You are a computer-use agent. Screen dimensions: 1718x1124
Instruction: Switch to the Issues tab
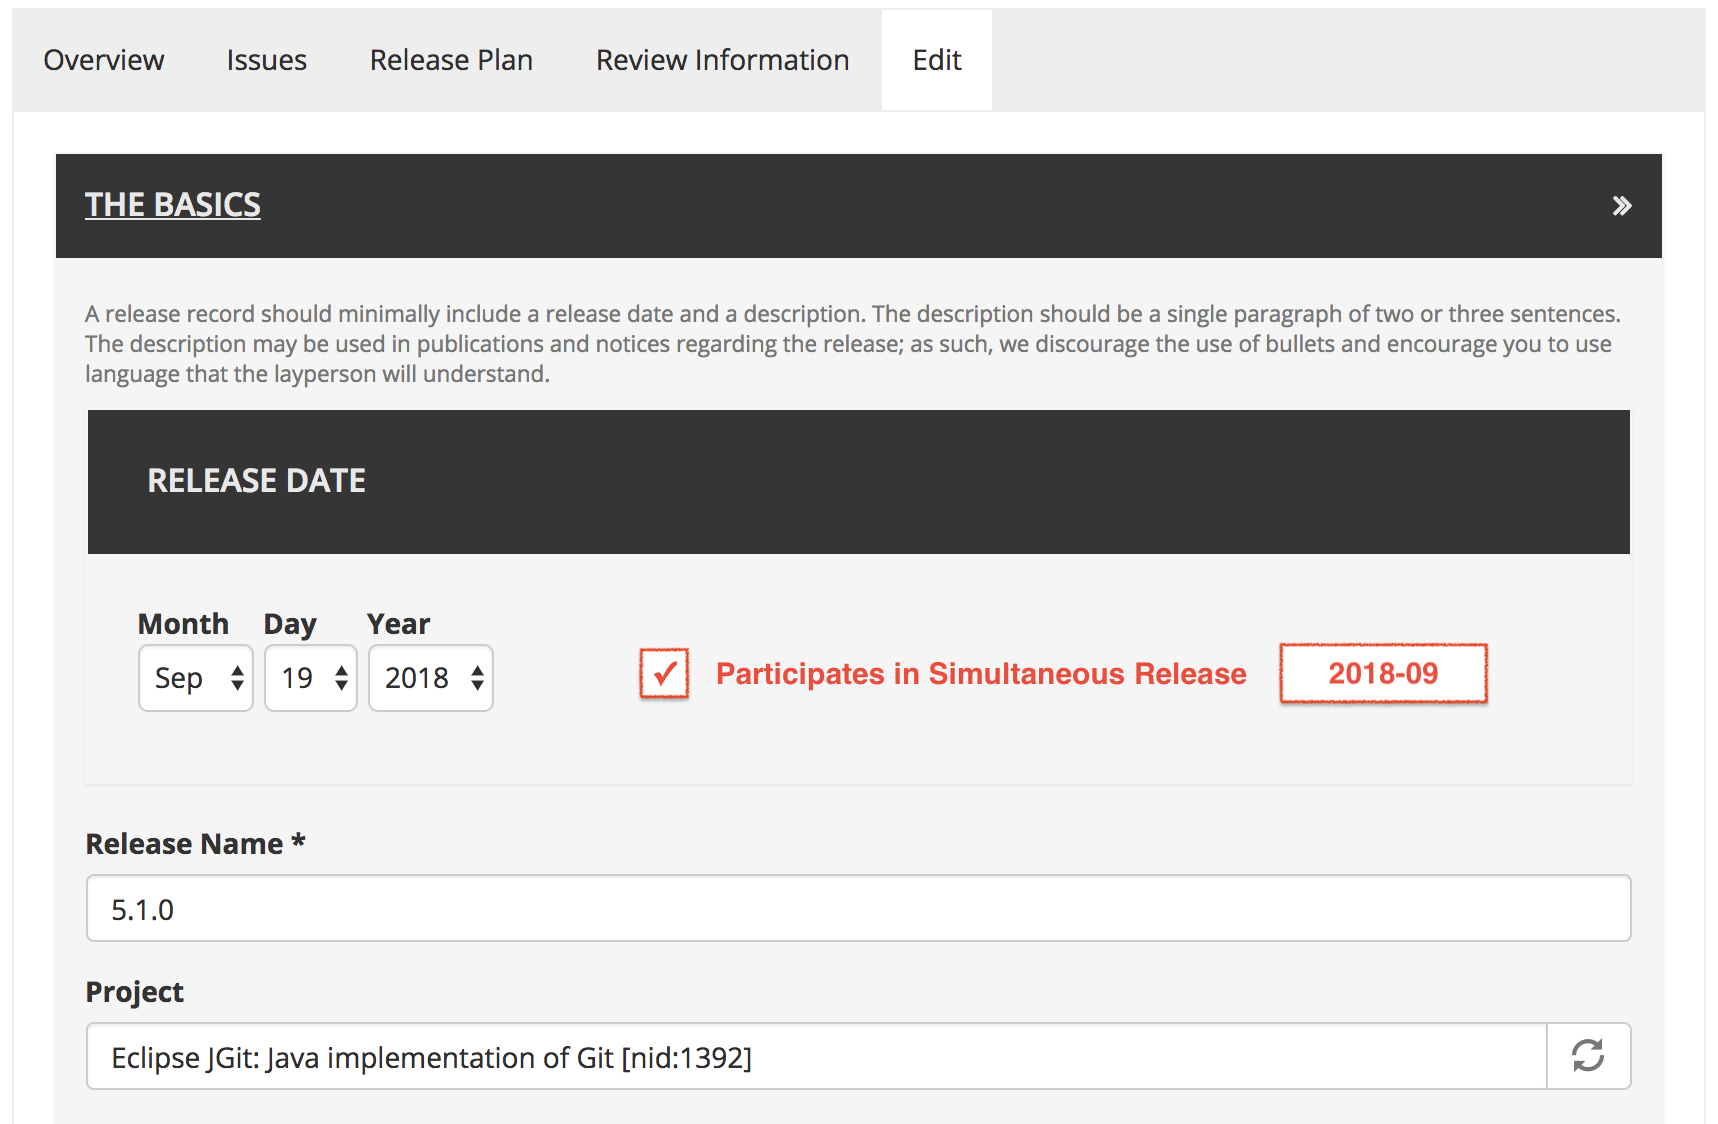(267, 60)
